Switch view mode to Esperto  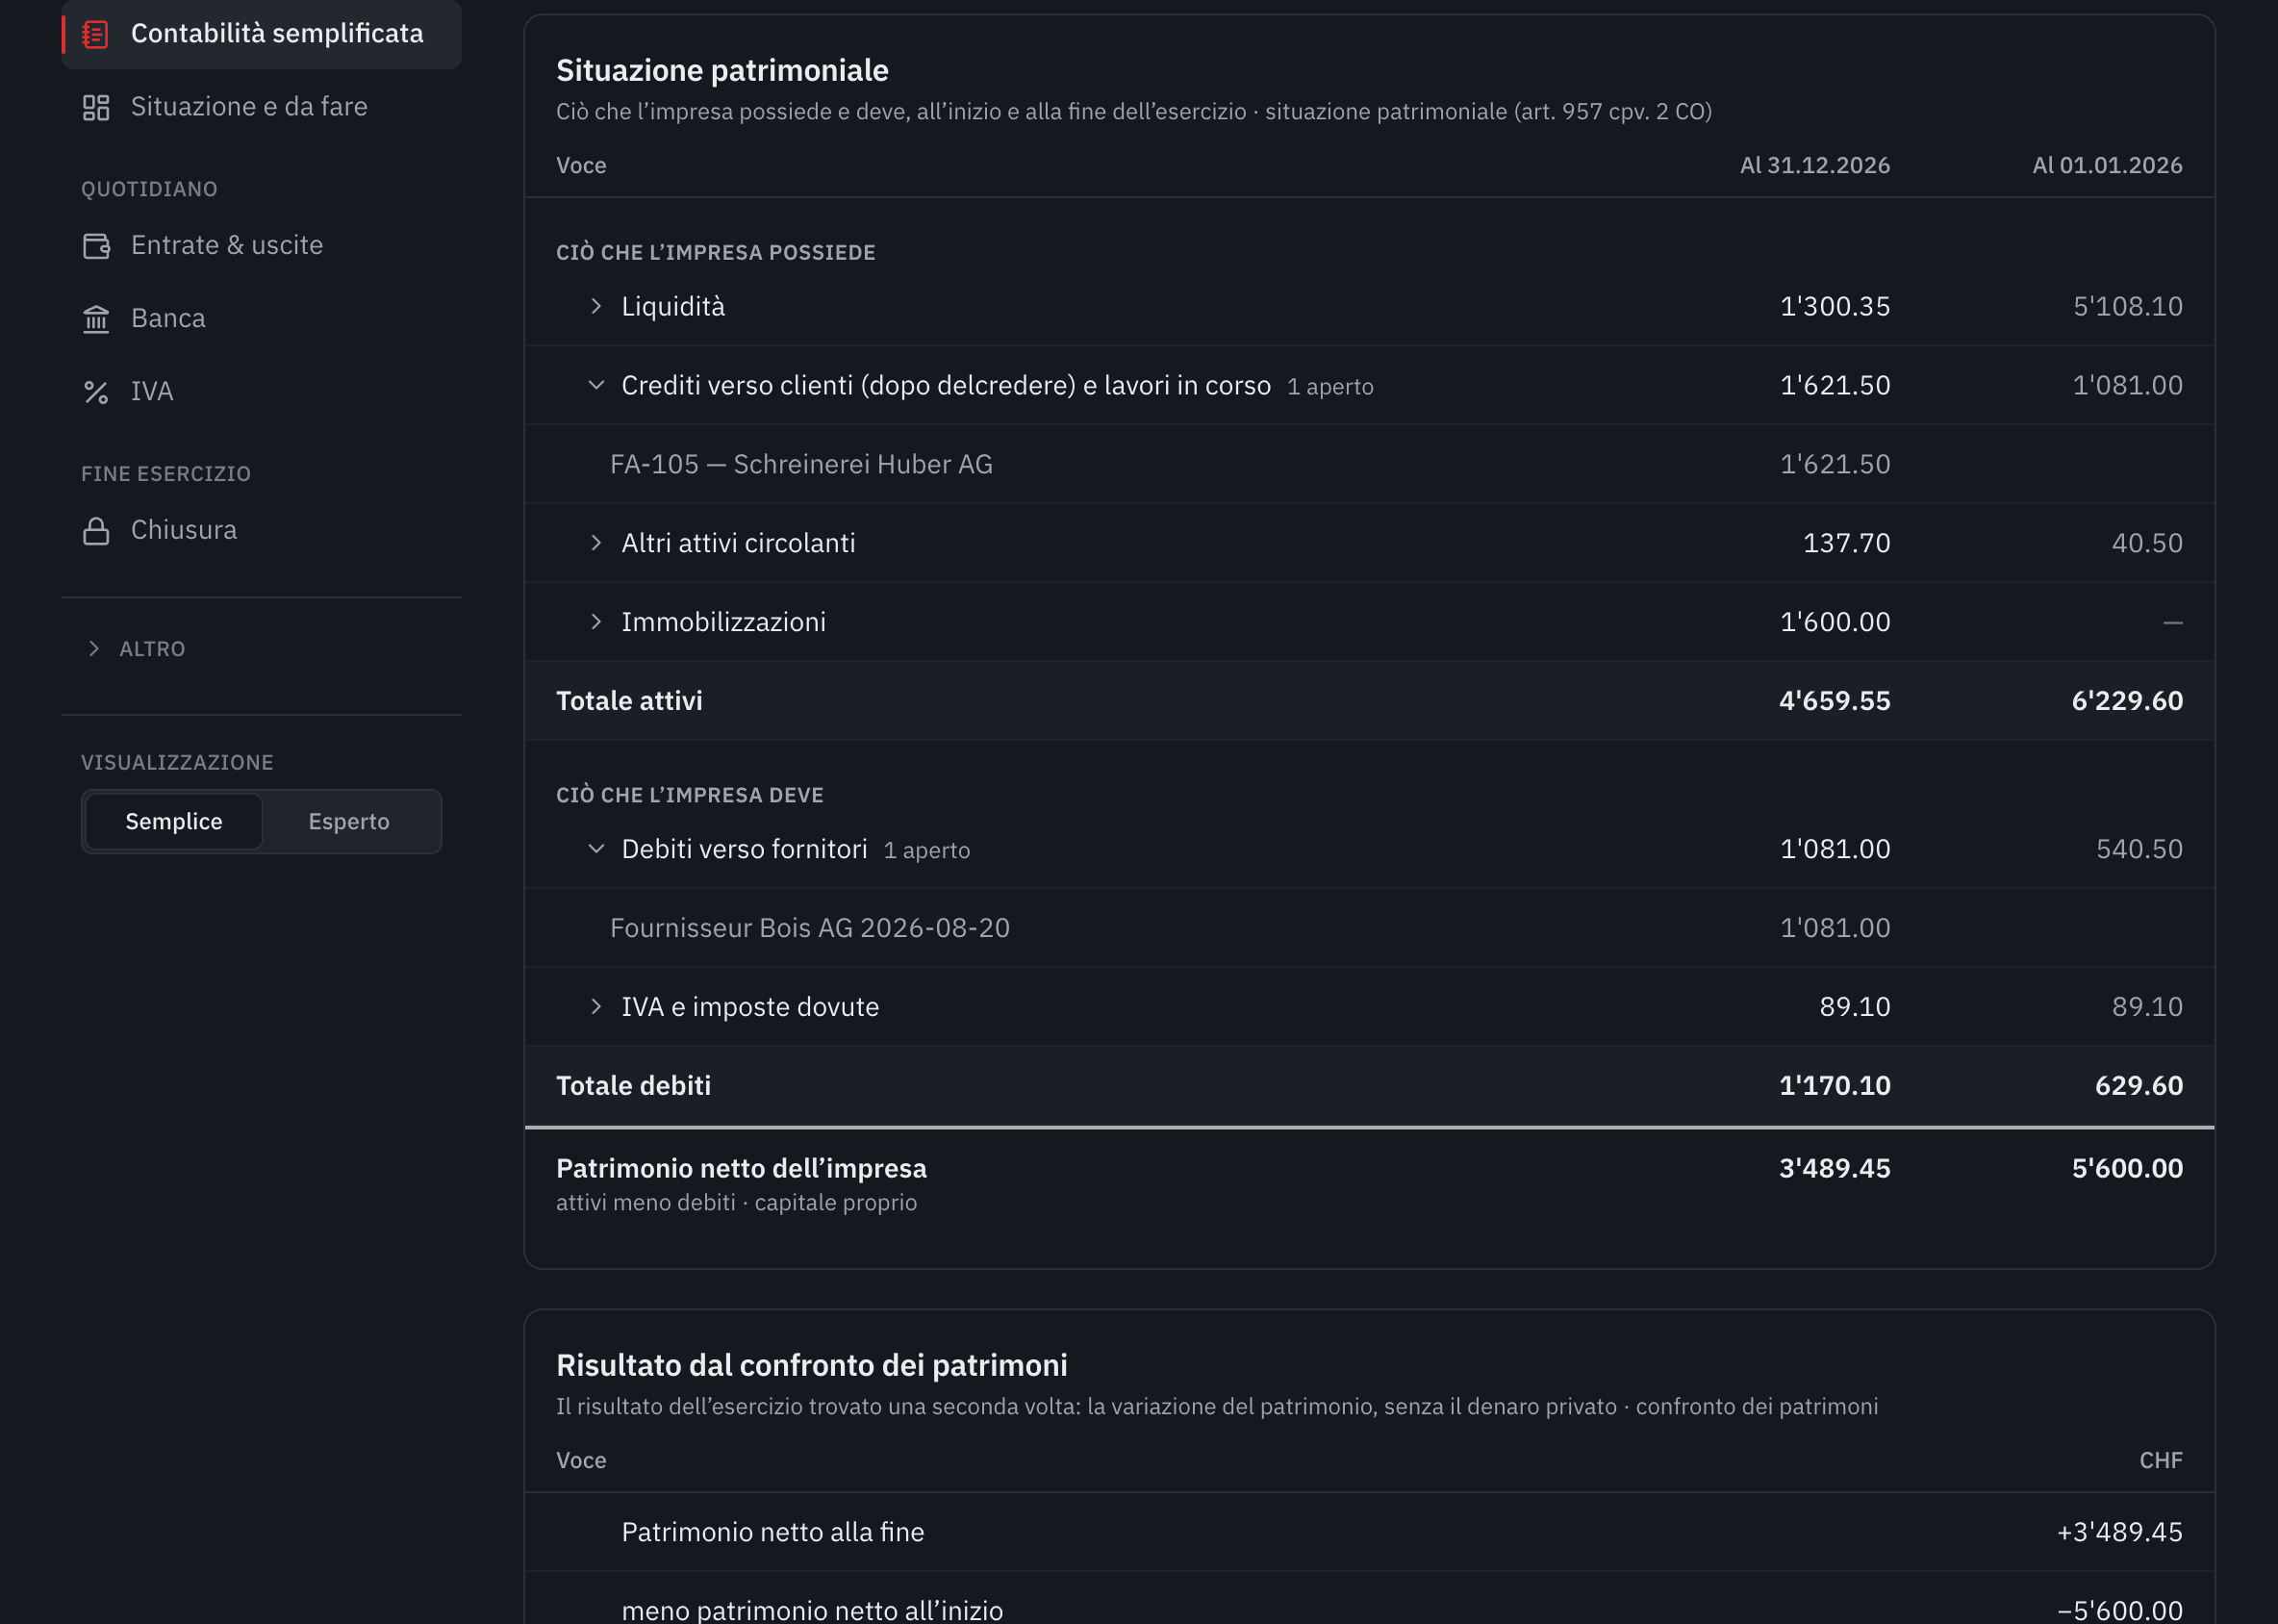pyautogui.click(x=349, y=822)
